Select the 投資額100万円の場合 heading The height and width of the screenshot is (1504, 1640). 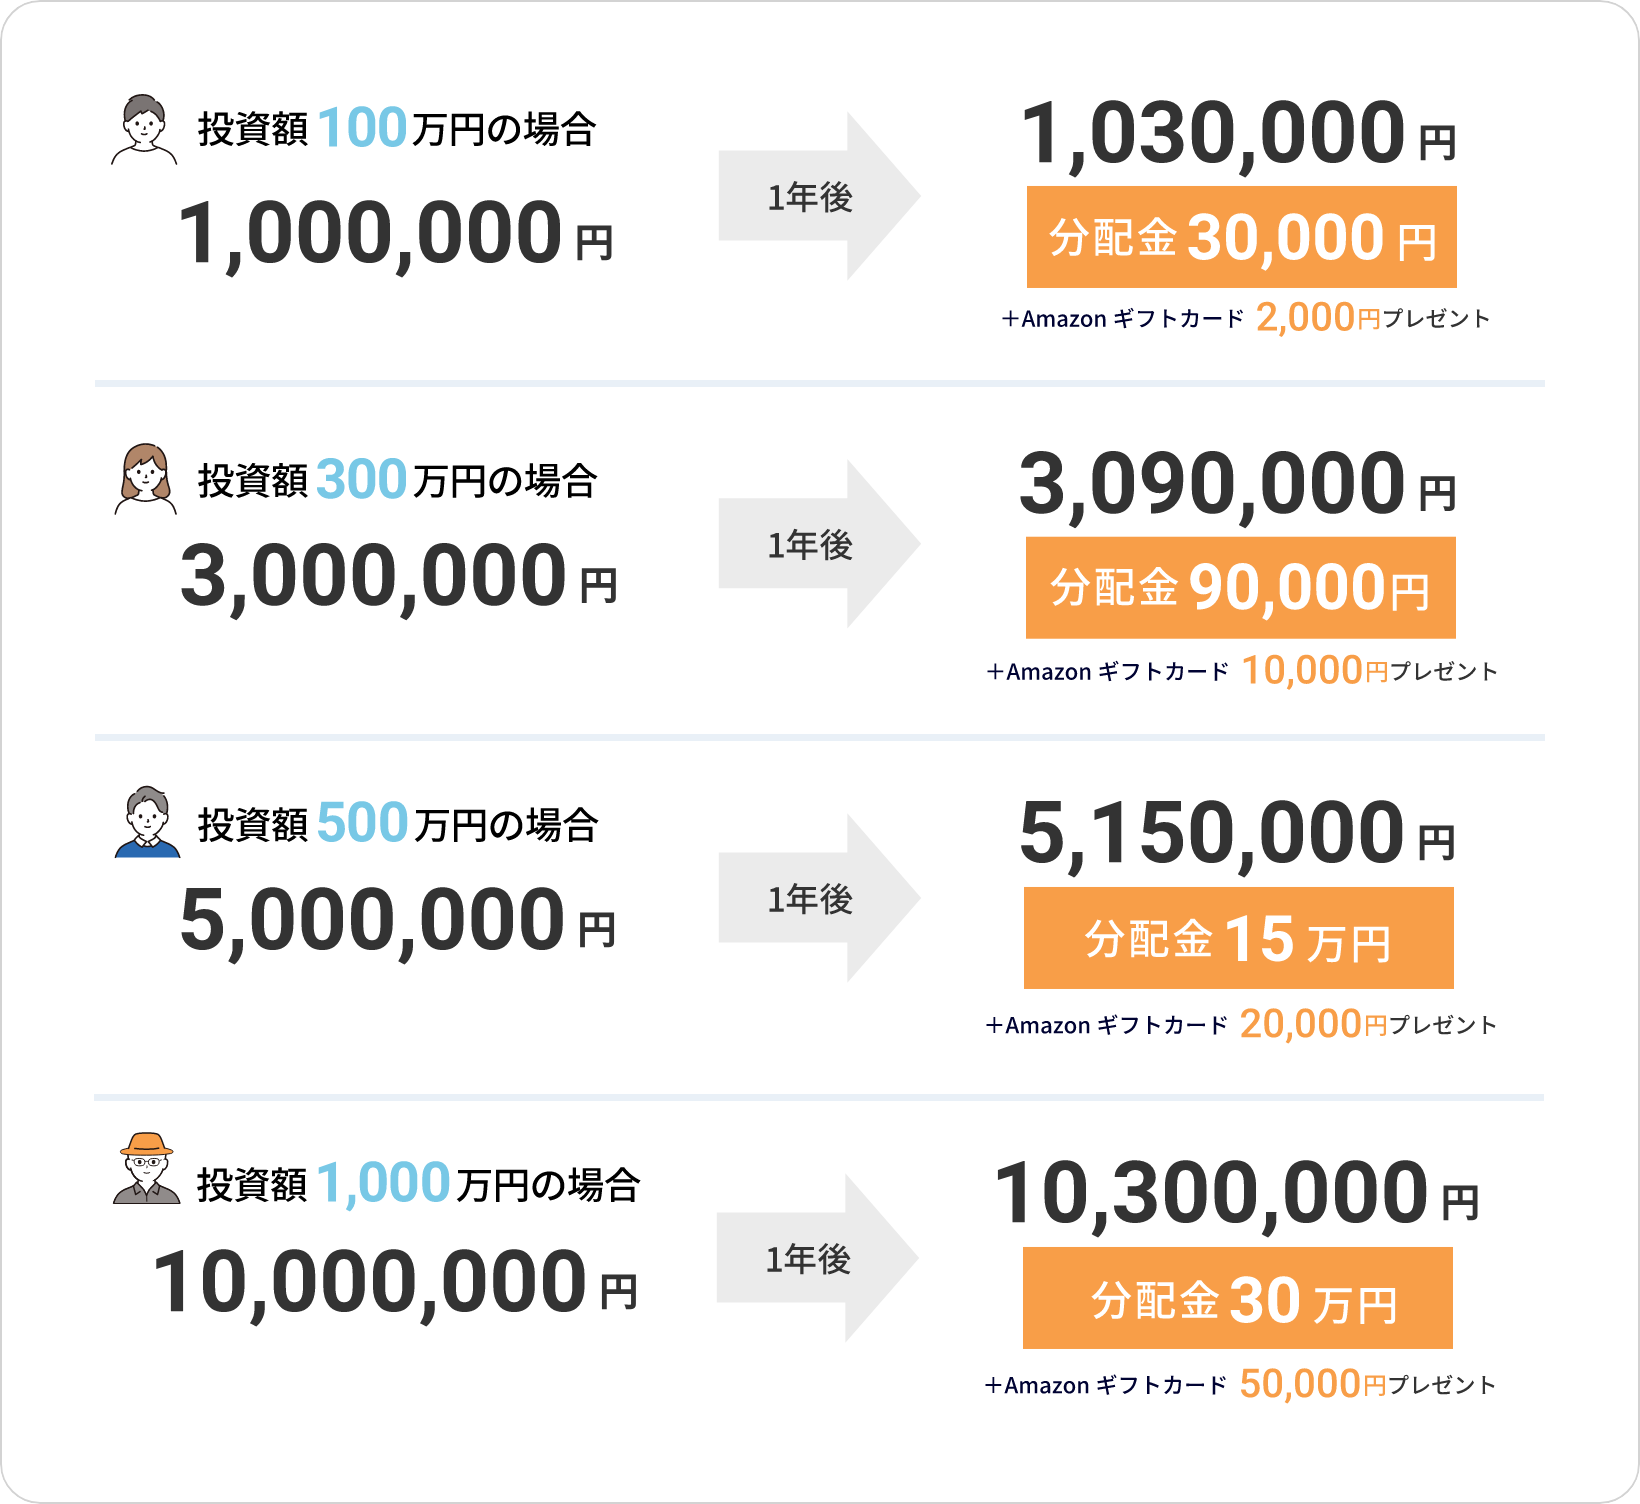(397, 129)
